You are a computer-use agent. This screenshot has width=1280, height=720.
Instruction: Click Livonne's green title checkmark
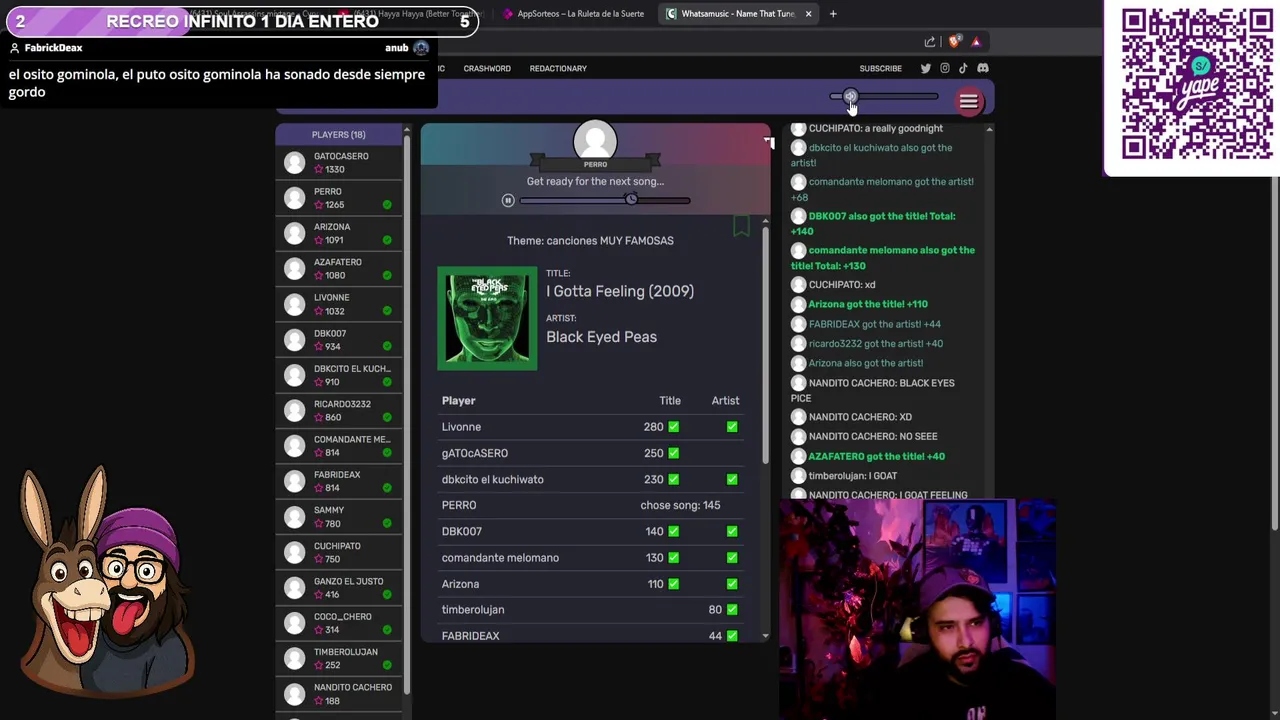pos(673,427)
